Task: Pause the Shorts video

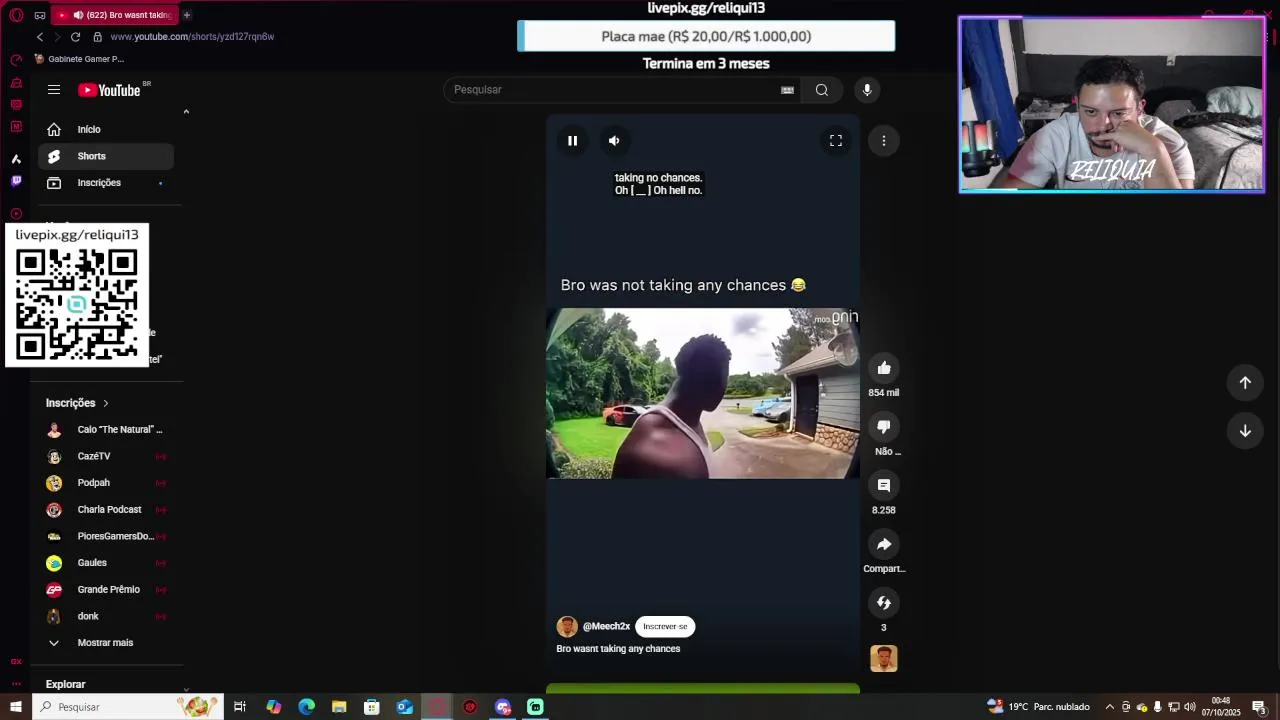Action: 572,141
